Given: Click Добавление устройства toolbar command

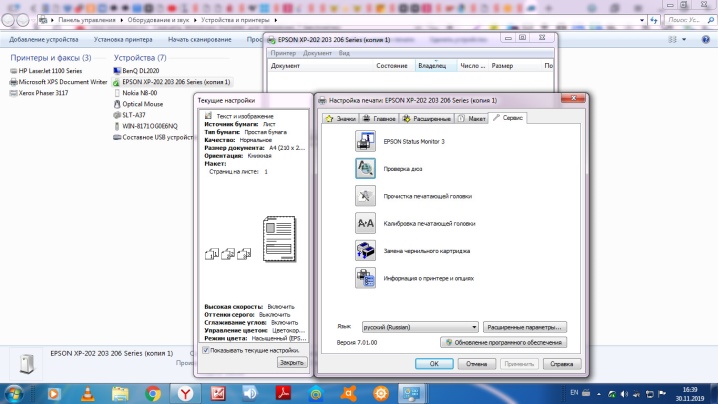Looking at the screenshot, I should (44, 39).
